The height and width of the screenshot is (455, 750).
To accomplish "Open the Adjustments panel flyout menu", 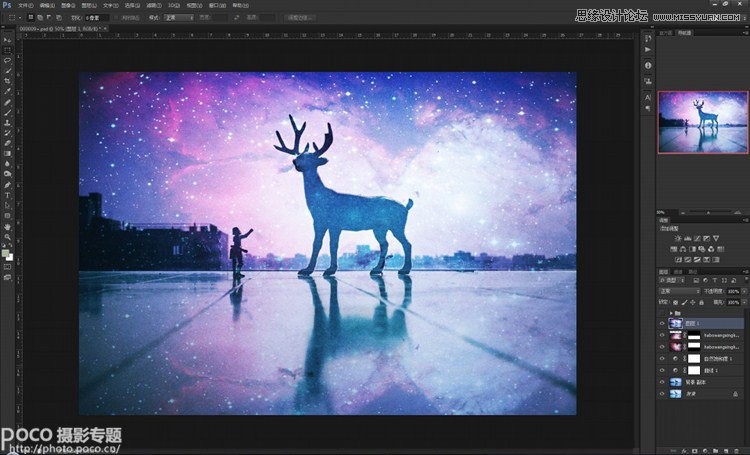I will pyautogui.click(x=745, y=220).
